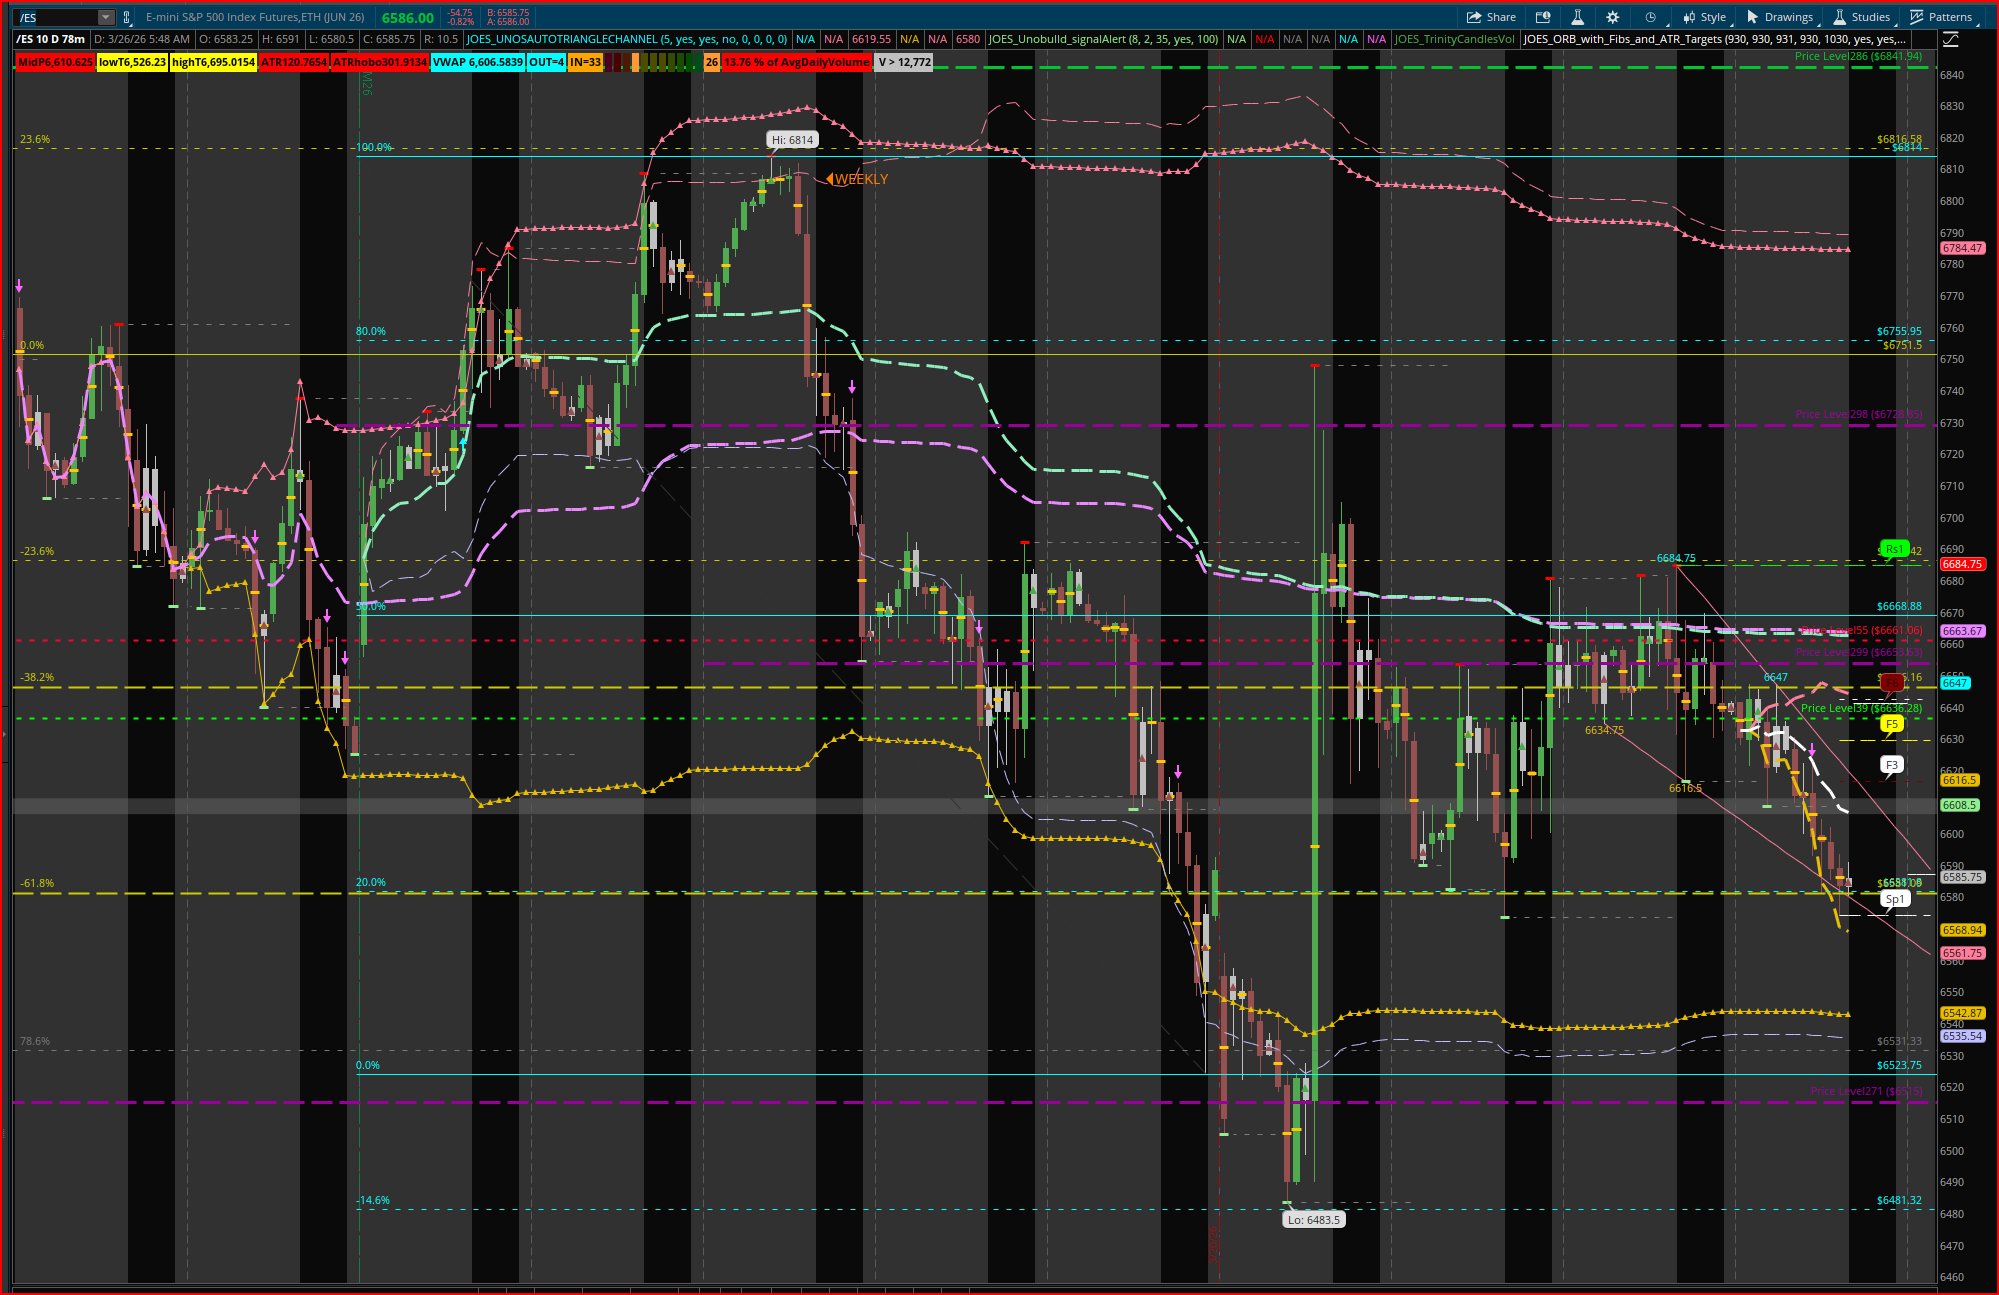
Task: Open the Drawings dropdown menu
Action: 1780,17
